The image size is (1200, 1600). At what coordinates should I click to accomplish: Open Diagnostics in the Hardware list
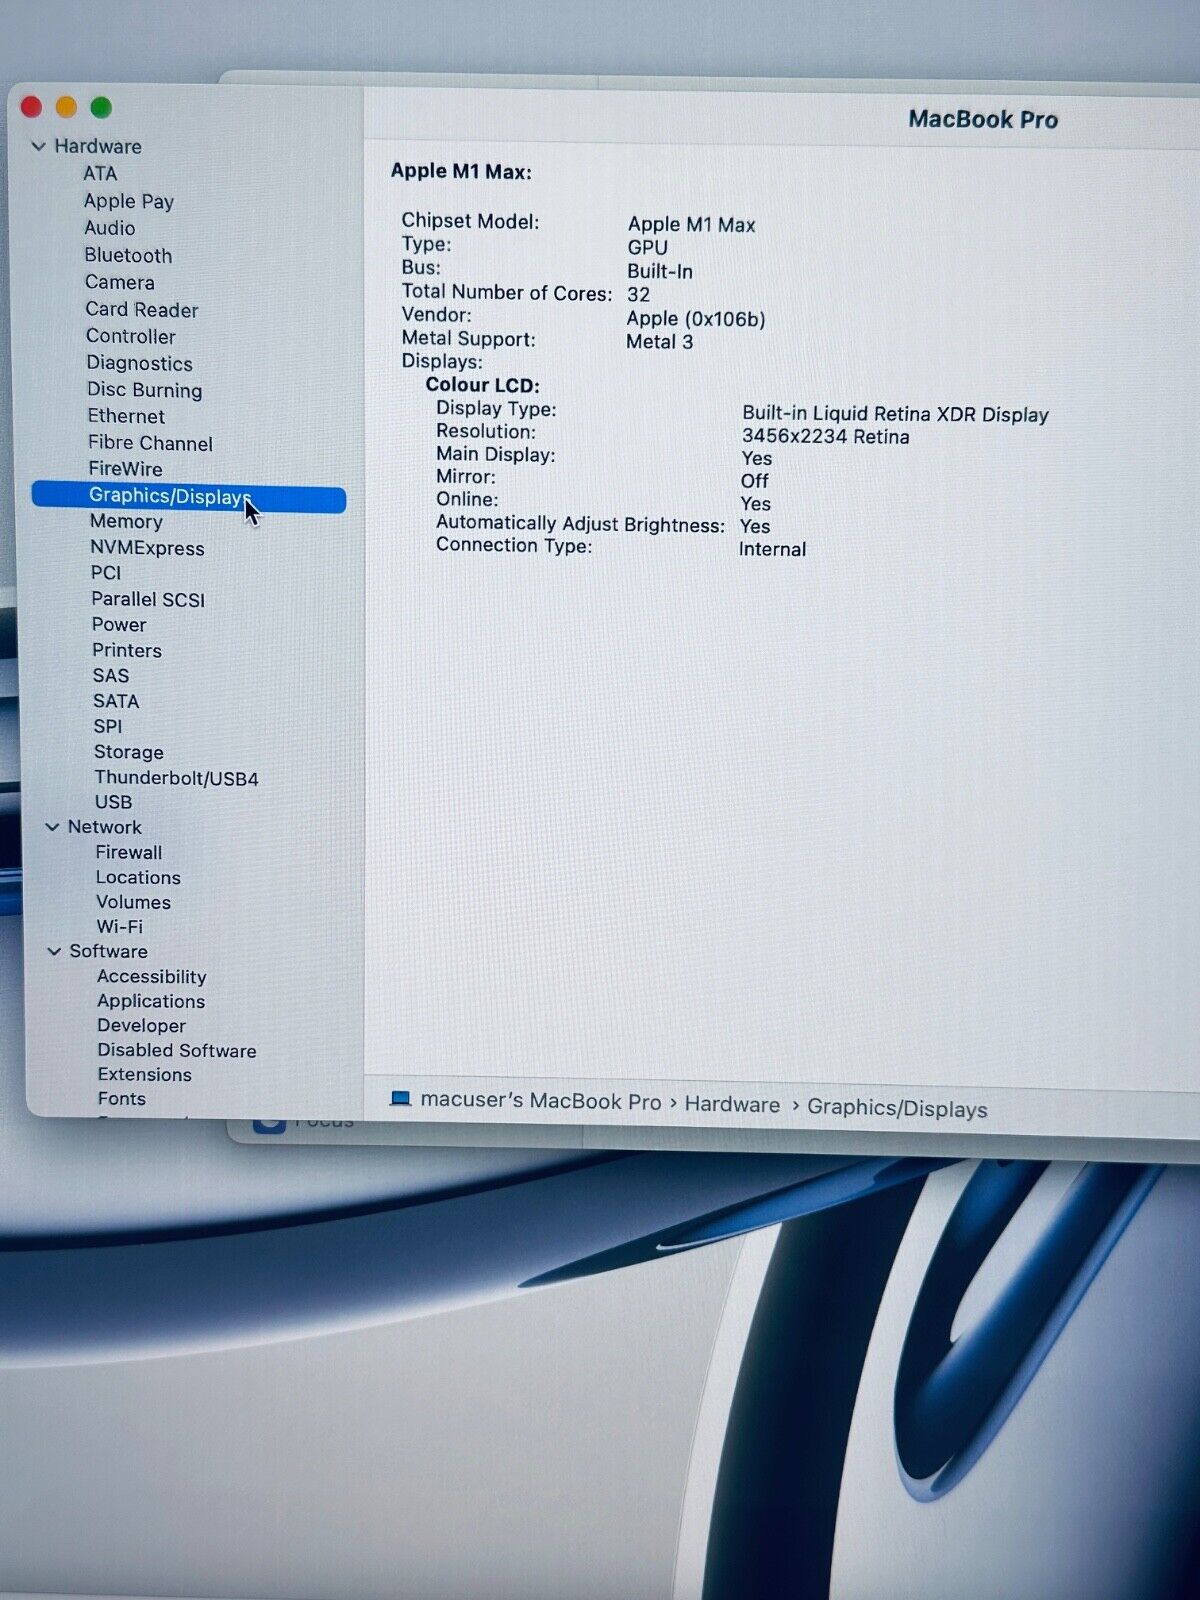point(139,363)
